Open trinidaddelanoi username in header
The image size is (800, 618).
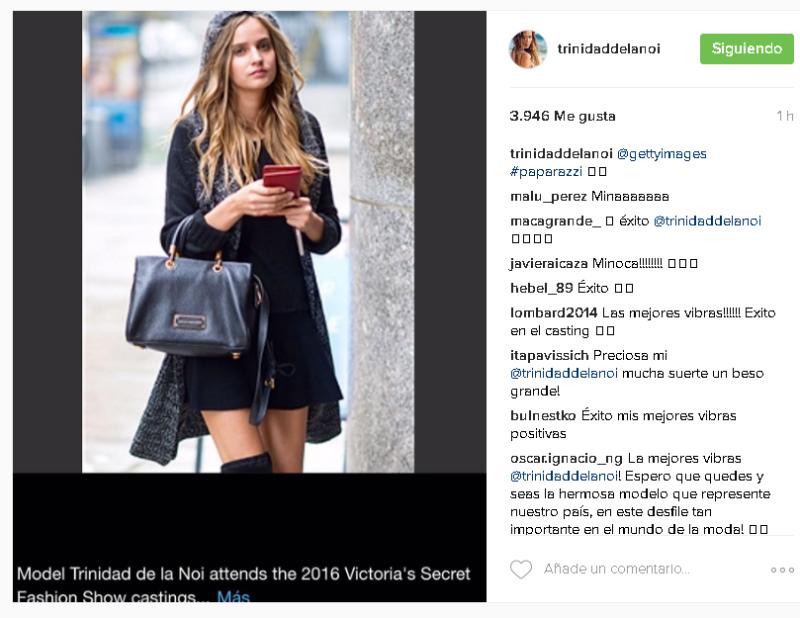(x=609, y=49)
